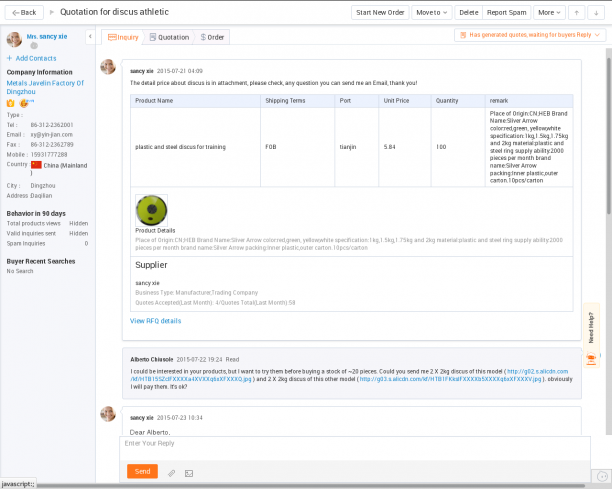The height and width of the screenshot is (489, 612).
Task: Open Metals Javelin Factory Of Dingzhou link
Action: click(45, 87)
